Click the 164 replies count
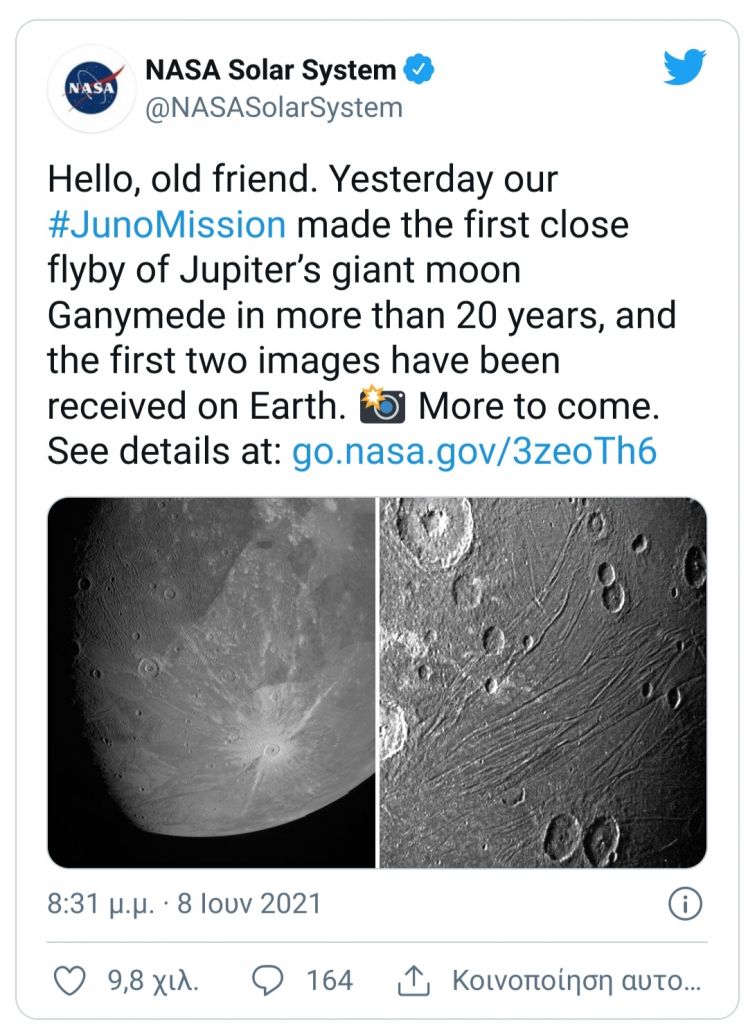The width and height of the screenshot is (748, 1024). (329, 979)
